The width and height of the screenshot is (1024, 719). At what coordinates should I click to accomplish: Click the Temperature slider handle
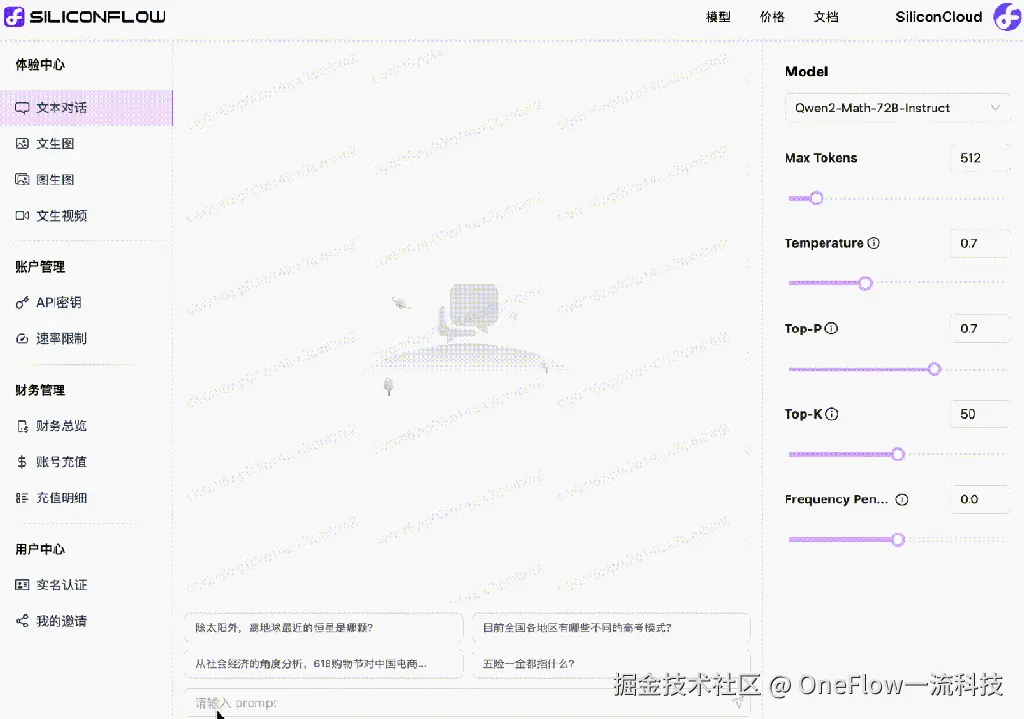pyautogui.click(x=865, y=283)
